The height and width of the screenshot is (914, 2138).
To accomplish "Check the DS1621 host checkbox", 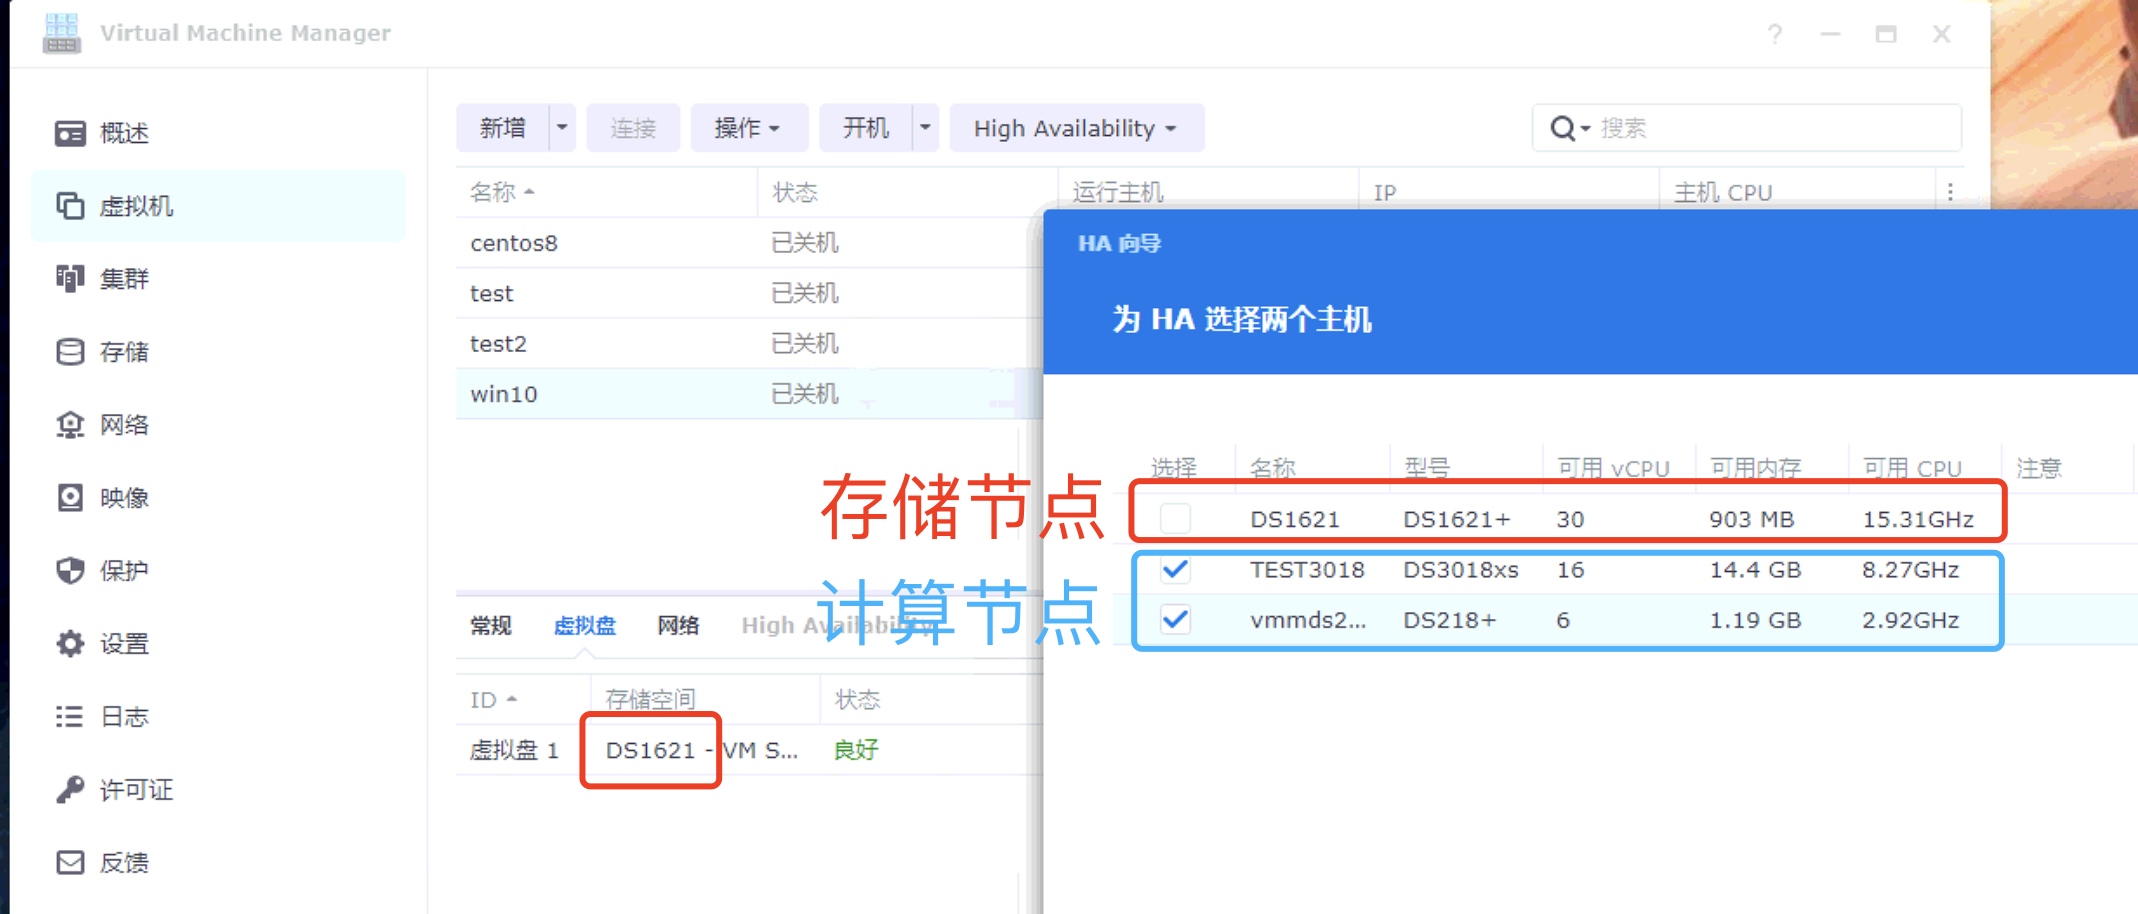I will [1175, 519].
